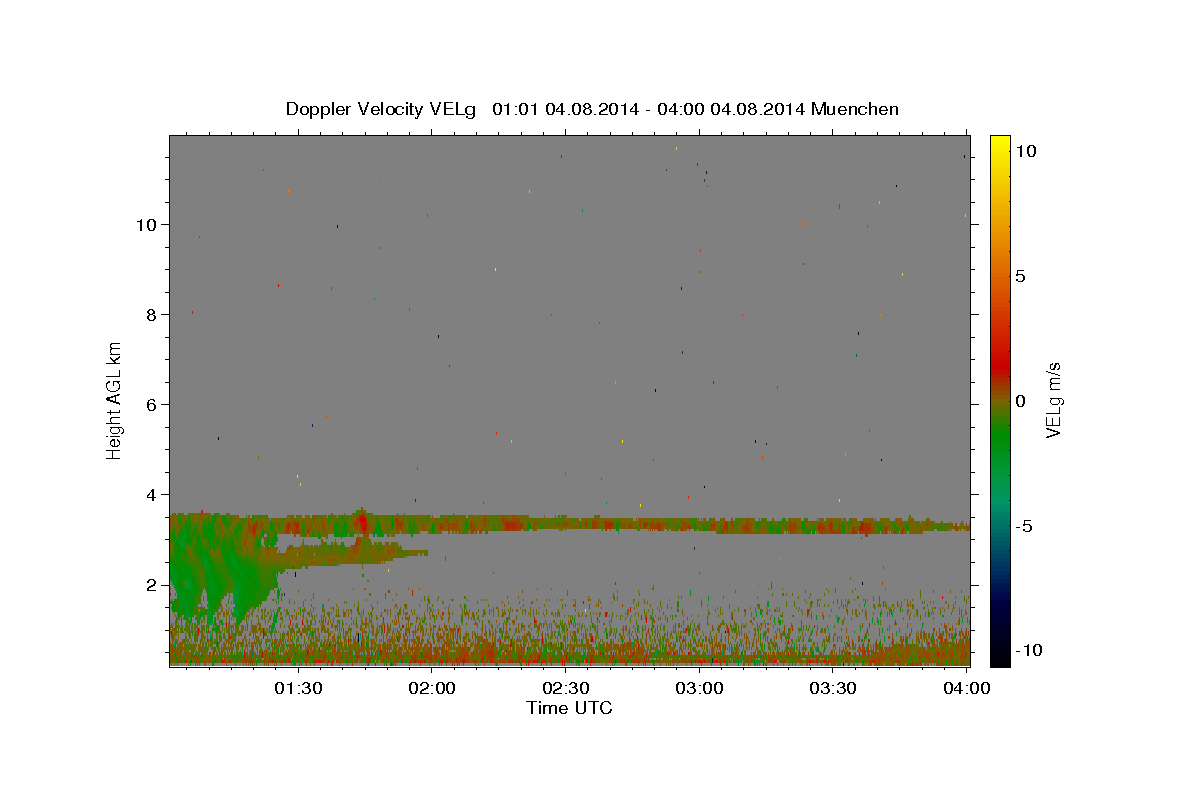Image resolution: width=1200 pixels, height=800 pixels.
Task: Click the red velocity patch in cloud layer near 01:45
Action: pos(361,522)
